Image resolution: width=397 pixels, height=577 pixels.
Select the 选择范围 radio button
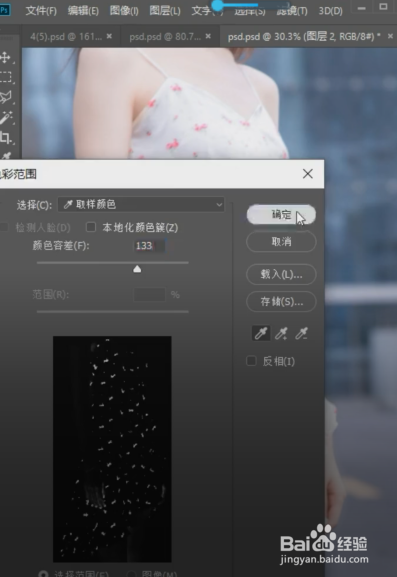(x=43, y=574)
